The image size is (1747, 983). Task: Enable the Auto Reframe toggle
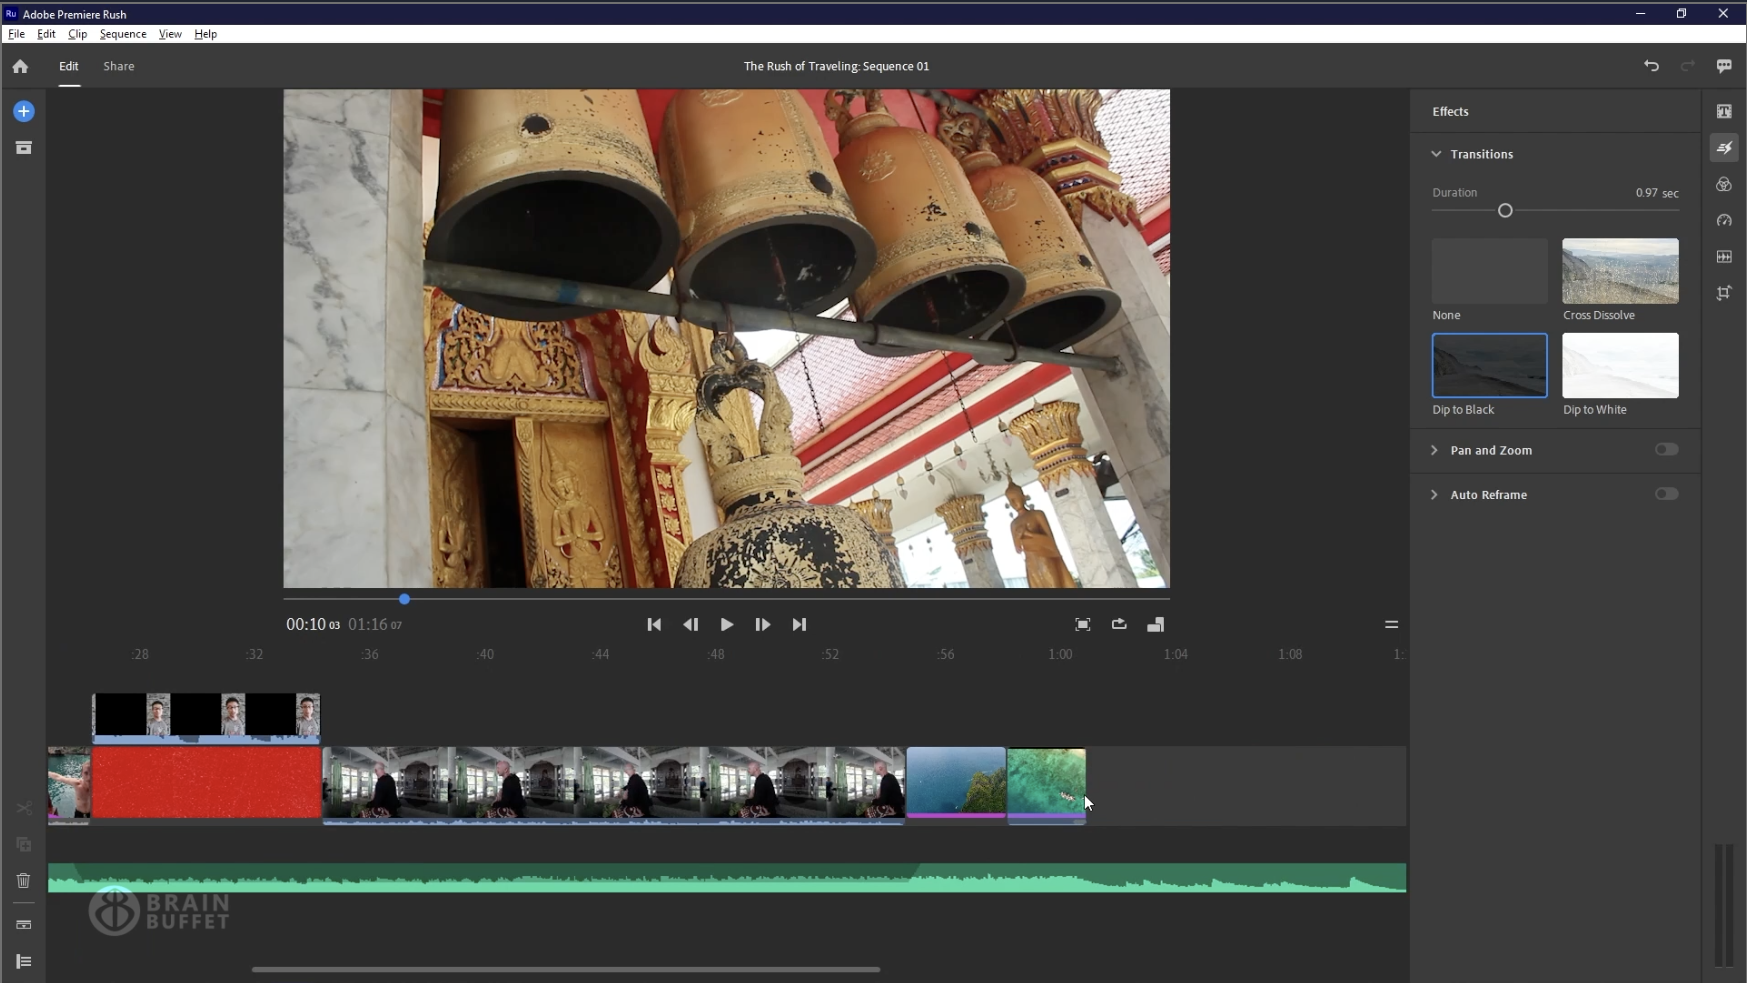(1667, 493)
